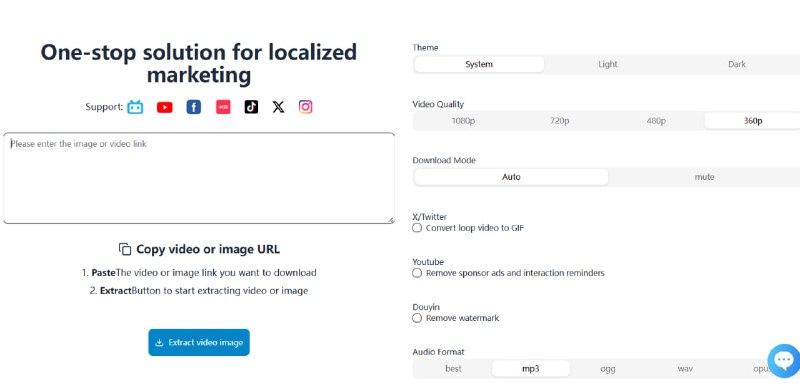Click the Facebook support icon
The width and height of the screenshot is (800, 384).
pyautogui.click(x=193, y=107)
